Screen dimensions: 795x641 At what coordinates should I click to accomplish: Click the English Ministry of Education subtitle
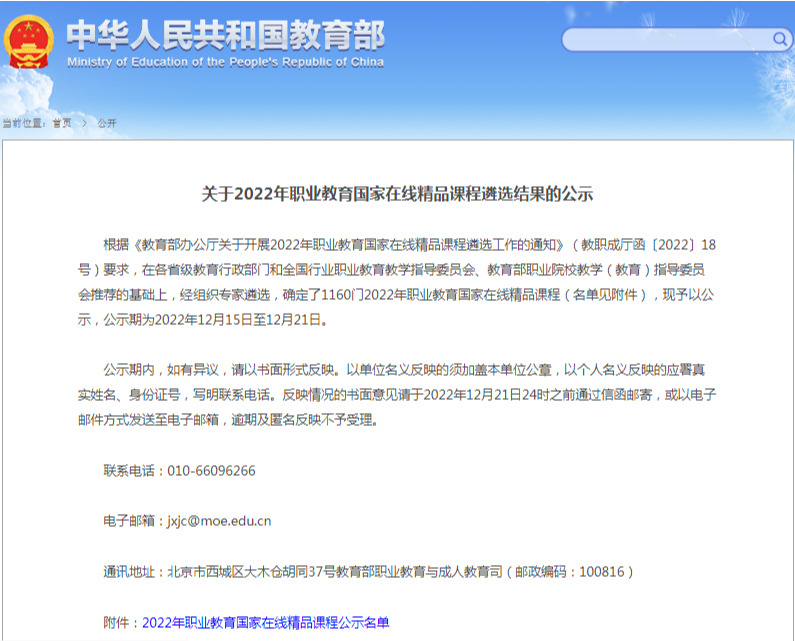pyautogui.click(x=225, y=62)
